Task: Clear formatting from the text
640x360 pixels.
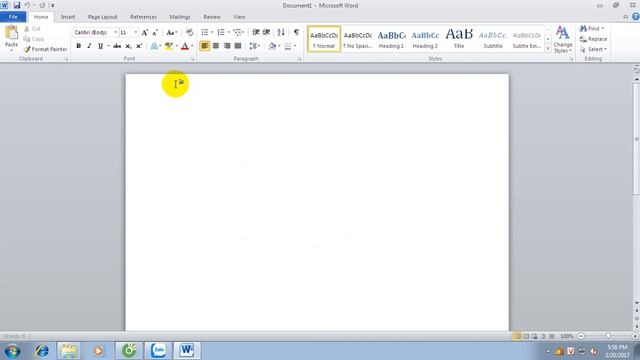Action: [189, 32]
